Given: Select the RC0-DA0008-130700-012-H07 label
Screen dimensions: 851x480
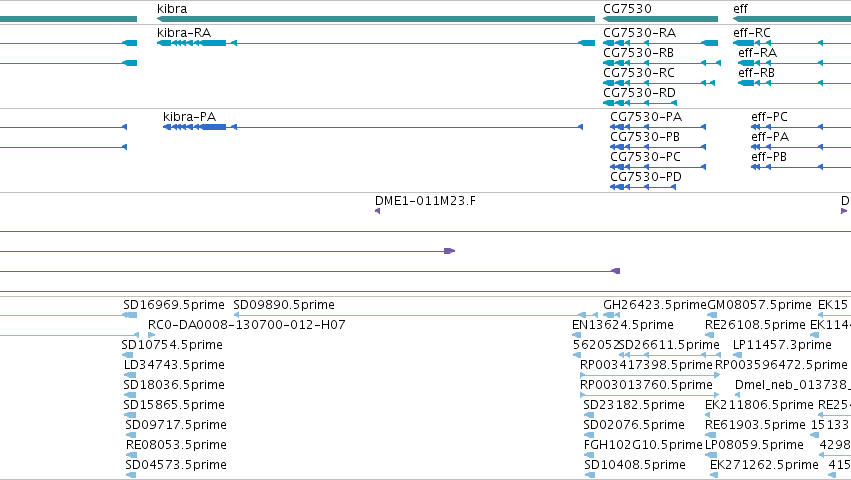Looking at the screenshot, I should pyautogui.click(x=246, y=325).
